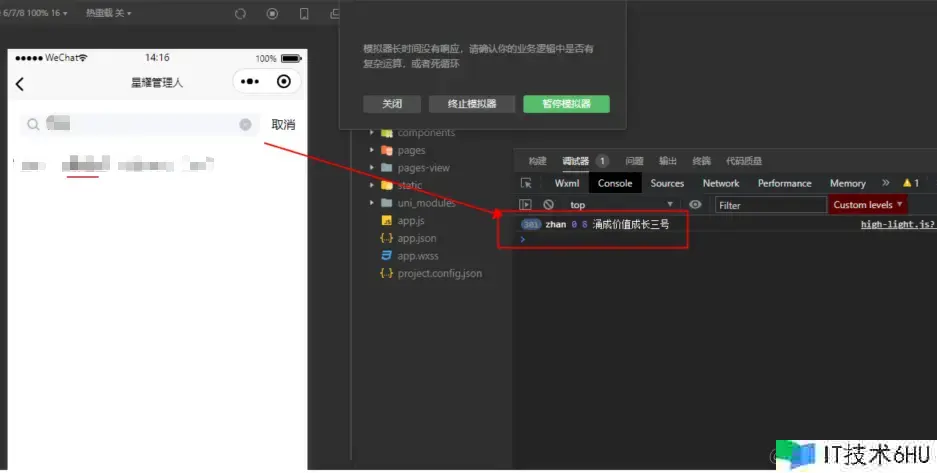This screenshot has height=473, width=937.
Task: Click the stop/record circle icon in toolbar
Action: click(272, 14)
